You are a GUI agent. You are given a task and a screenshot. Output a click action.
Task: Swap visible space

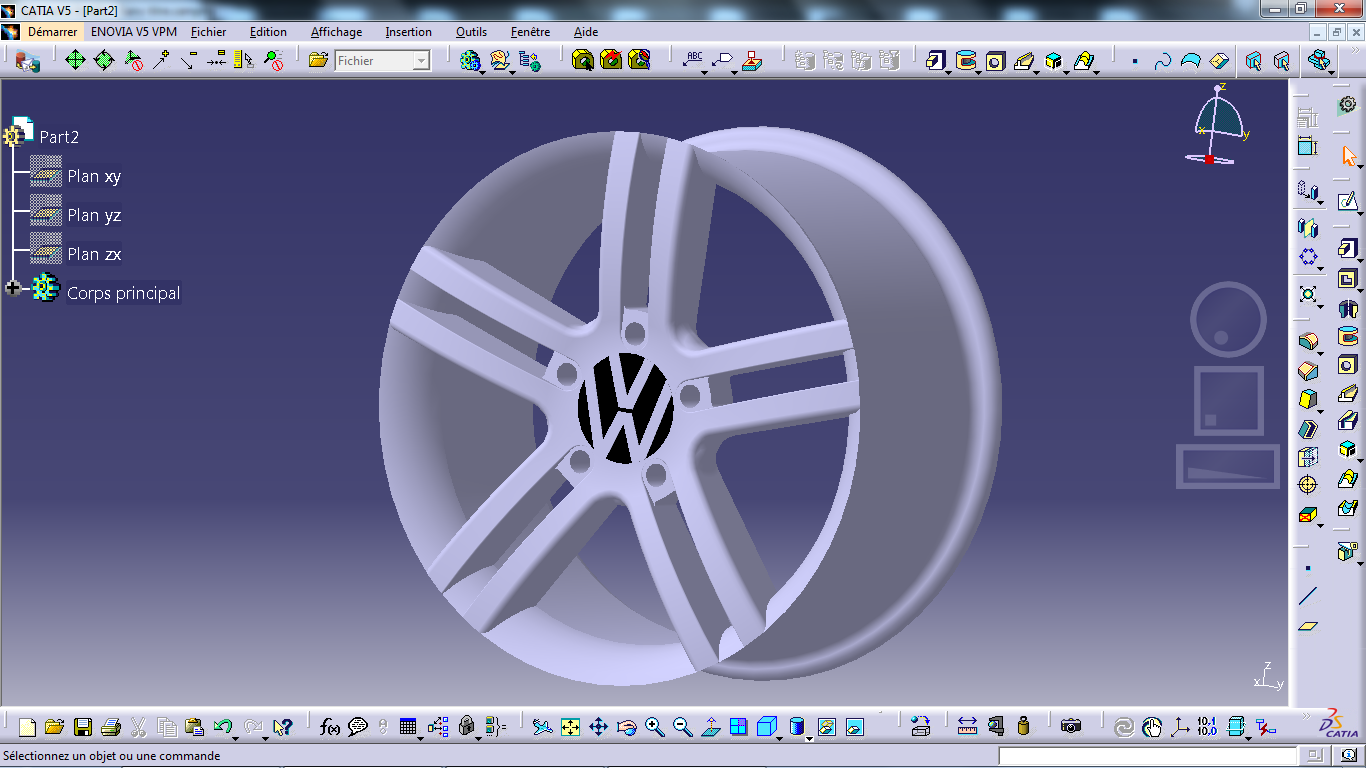pos(855,727)
